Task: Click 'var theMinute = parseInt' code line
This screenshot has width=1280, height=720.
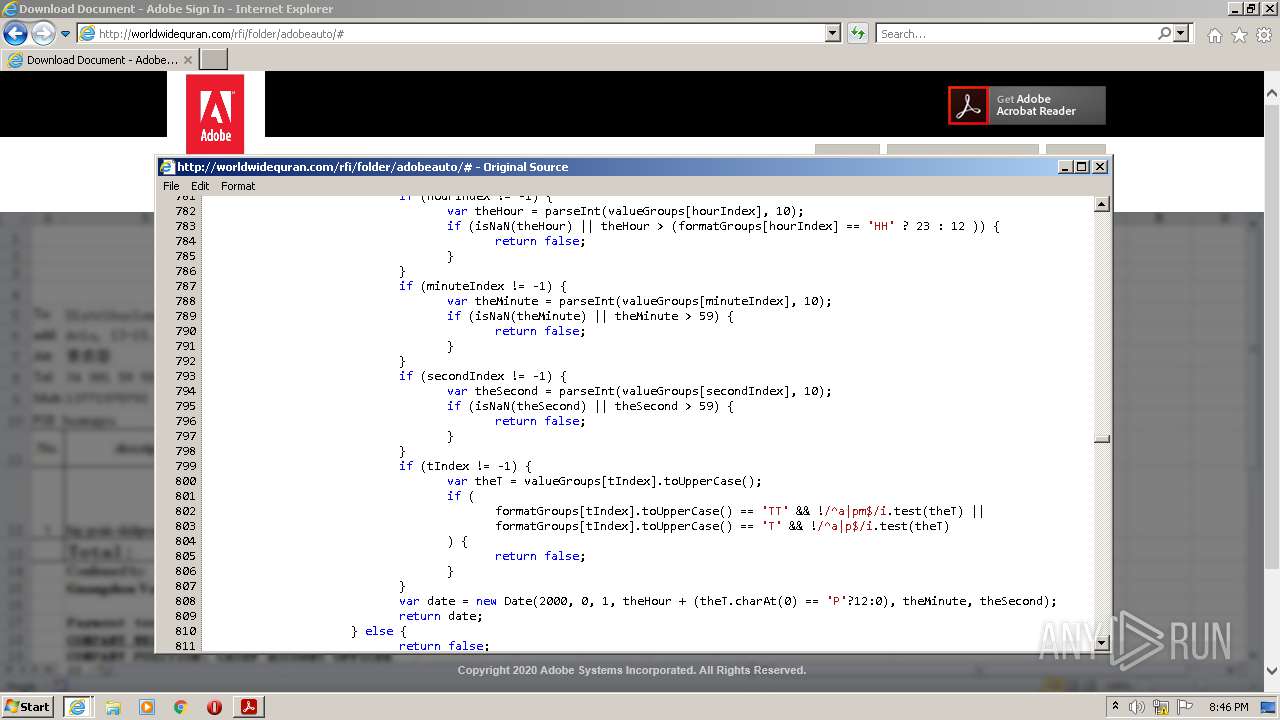Action: pos(639,301)
